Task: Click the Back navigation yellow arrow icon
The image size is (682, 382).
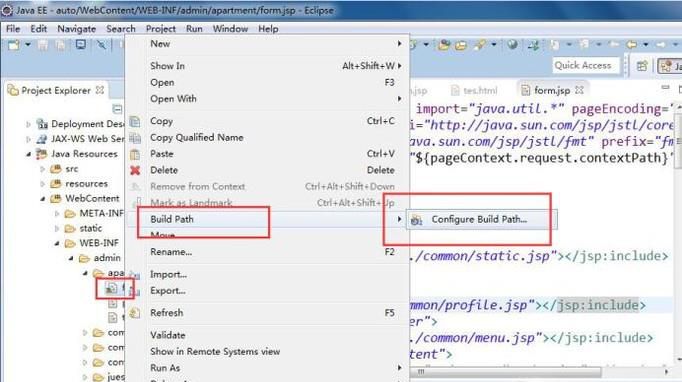Action: coord(632,44)
